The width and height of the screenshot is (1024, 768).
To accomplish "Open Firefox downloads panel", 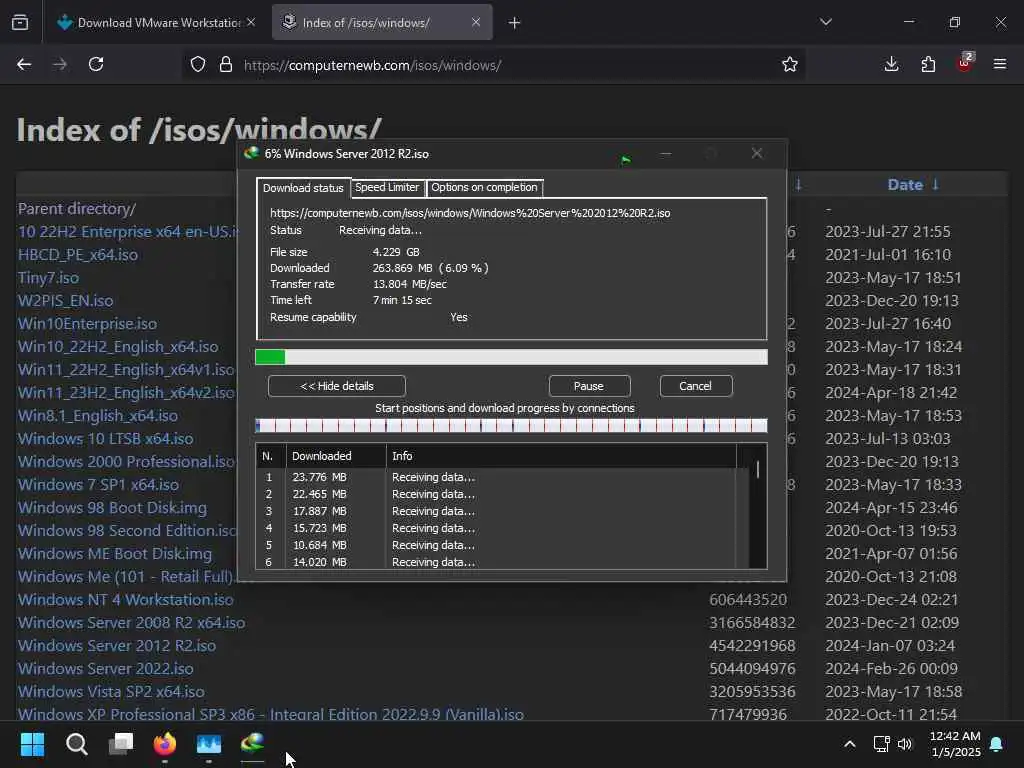I will point(891,64).
